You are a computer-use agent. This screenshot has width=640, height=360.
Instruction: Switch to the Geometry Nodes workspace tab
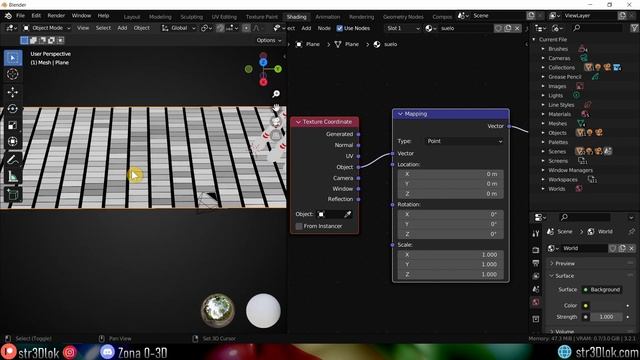point(403,17)
